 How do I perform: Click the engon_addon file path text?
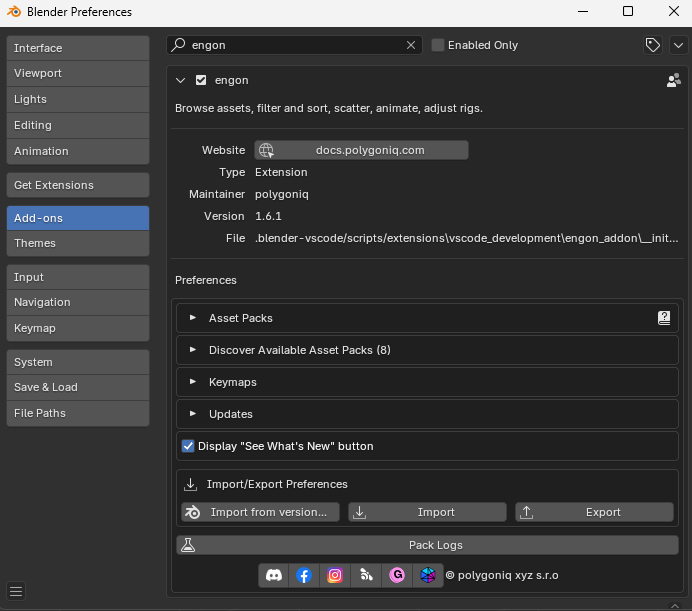[466, 238]
